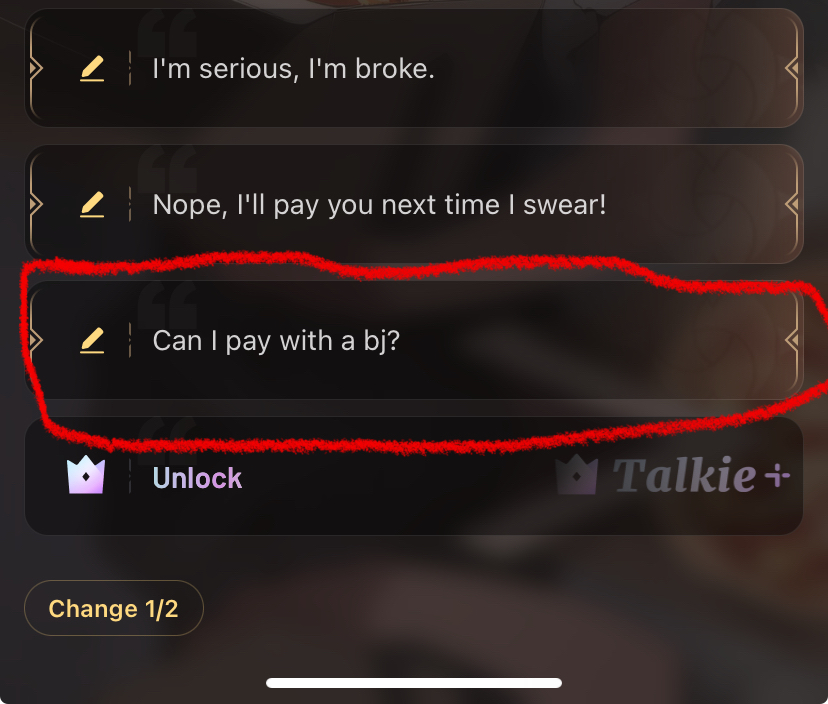Tap the white home indicator bar

pos(413,683)
